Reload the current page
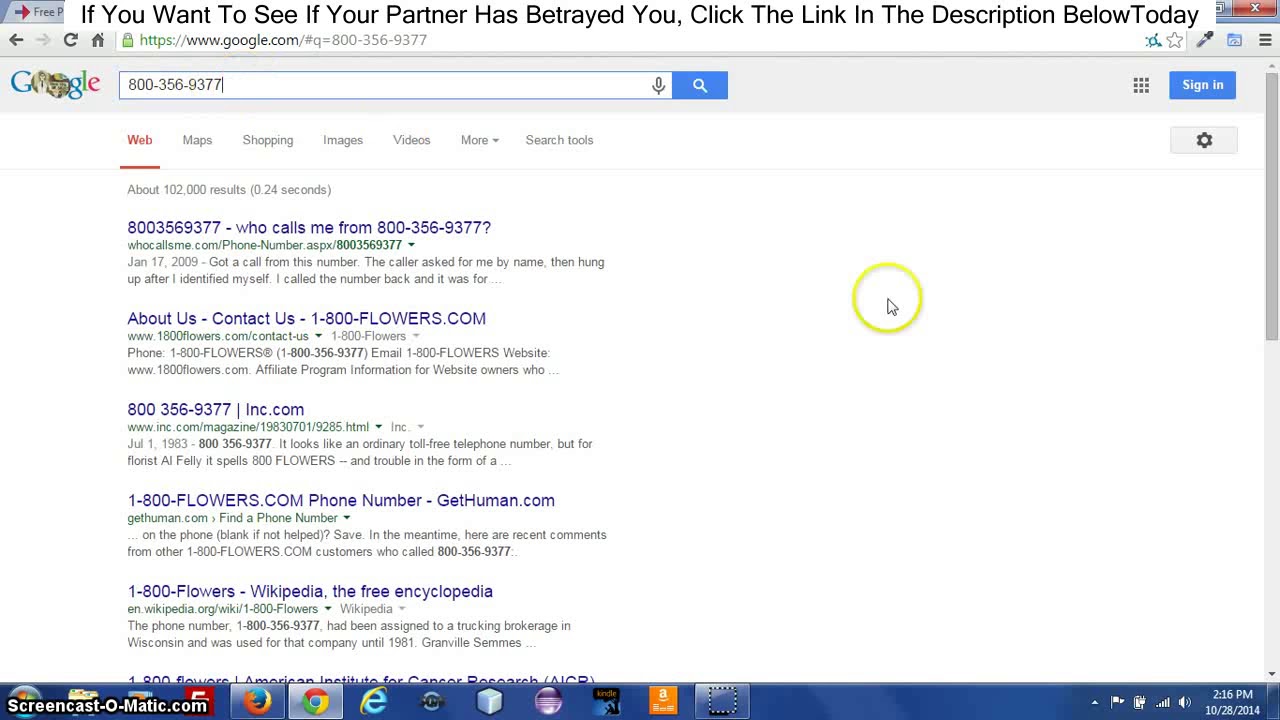 tap(70, 40)
